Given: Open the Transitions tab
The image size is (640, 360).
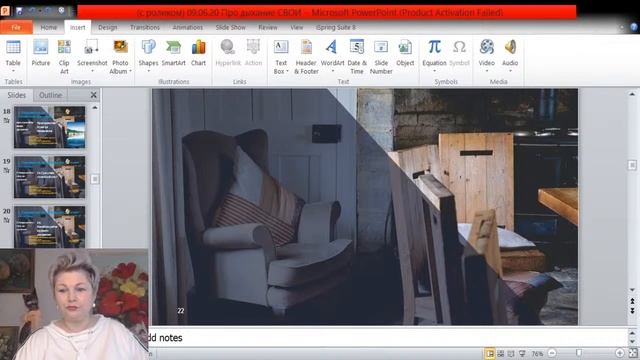Looking at the screenshot, I should tap(145, 27).
